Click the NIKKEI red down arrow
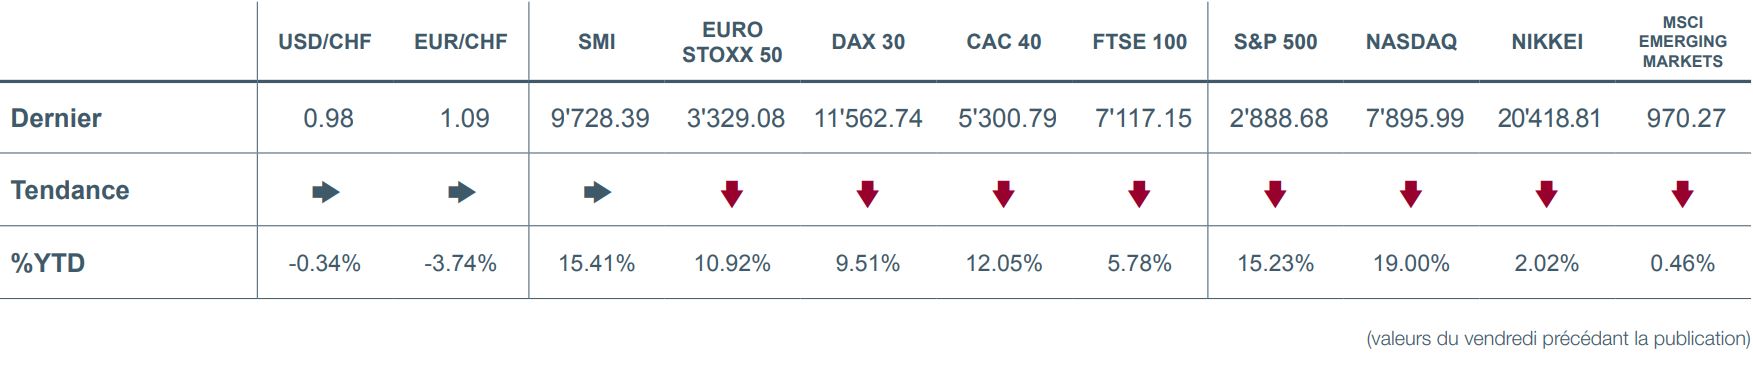 [x=1547, y=193]
